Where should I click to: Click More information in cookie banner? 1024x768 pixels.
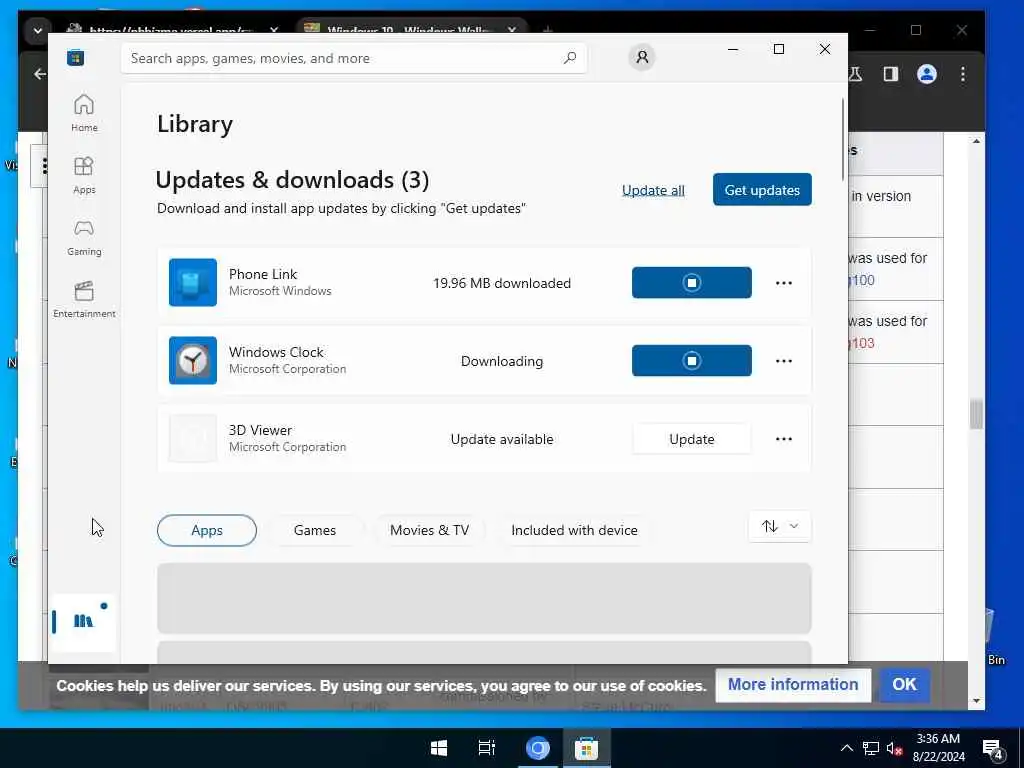coord(793,684)
